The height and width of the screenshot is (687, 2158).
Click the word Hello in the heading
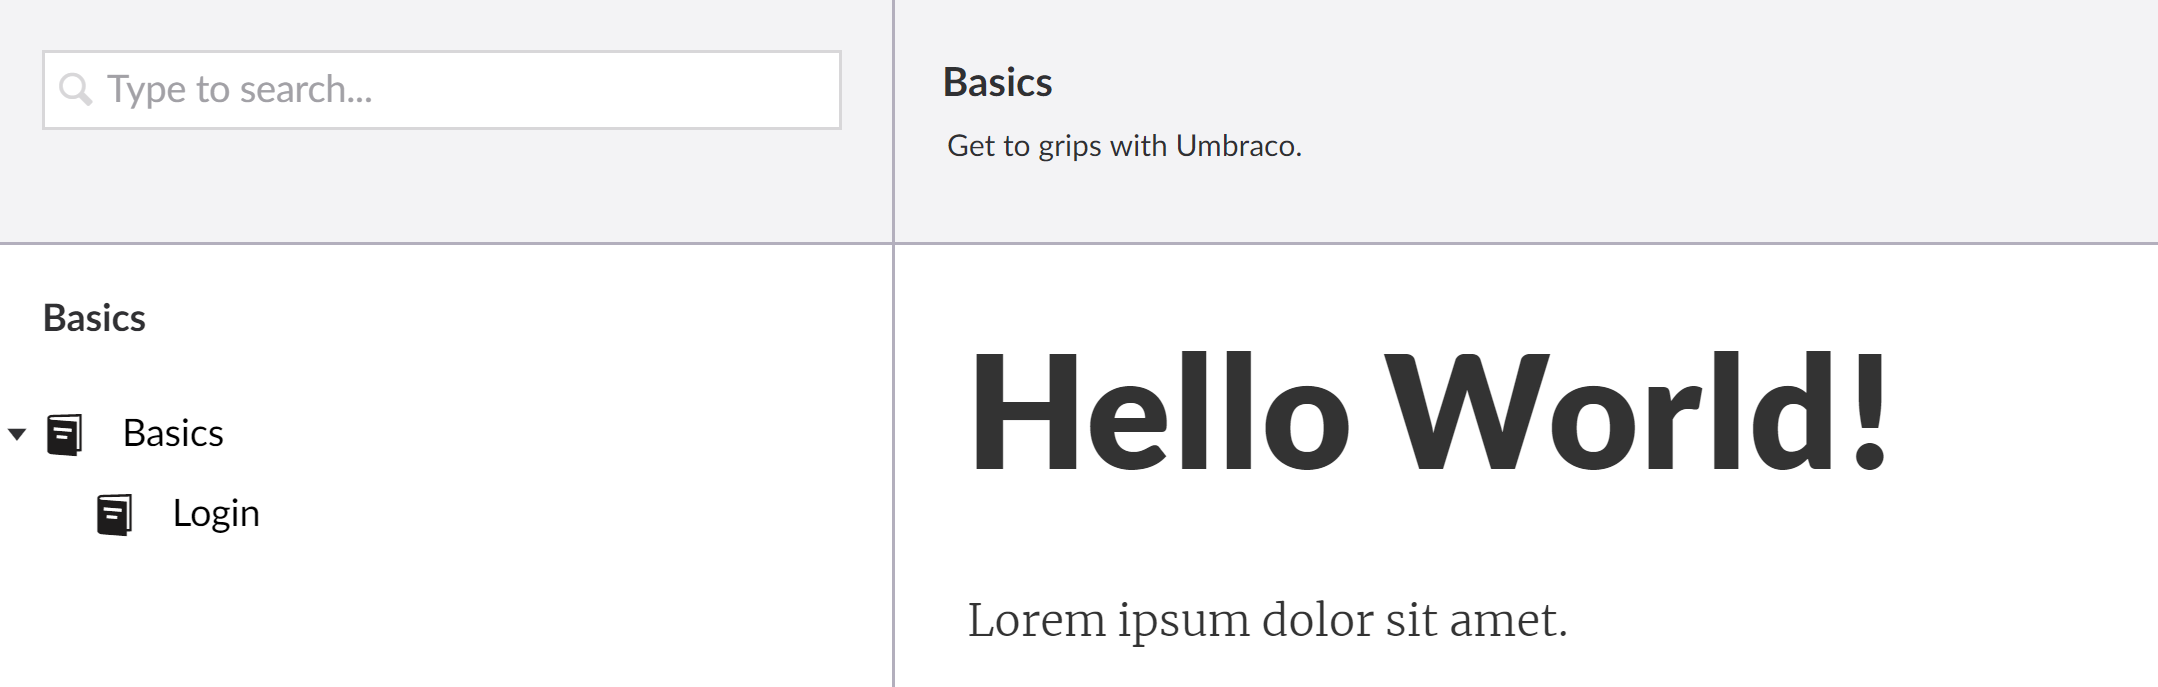[1160, 411]
